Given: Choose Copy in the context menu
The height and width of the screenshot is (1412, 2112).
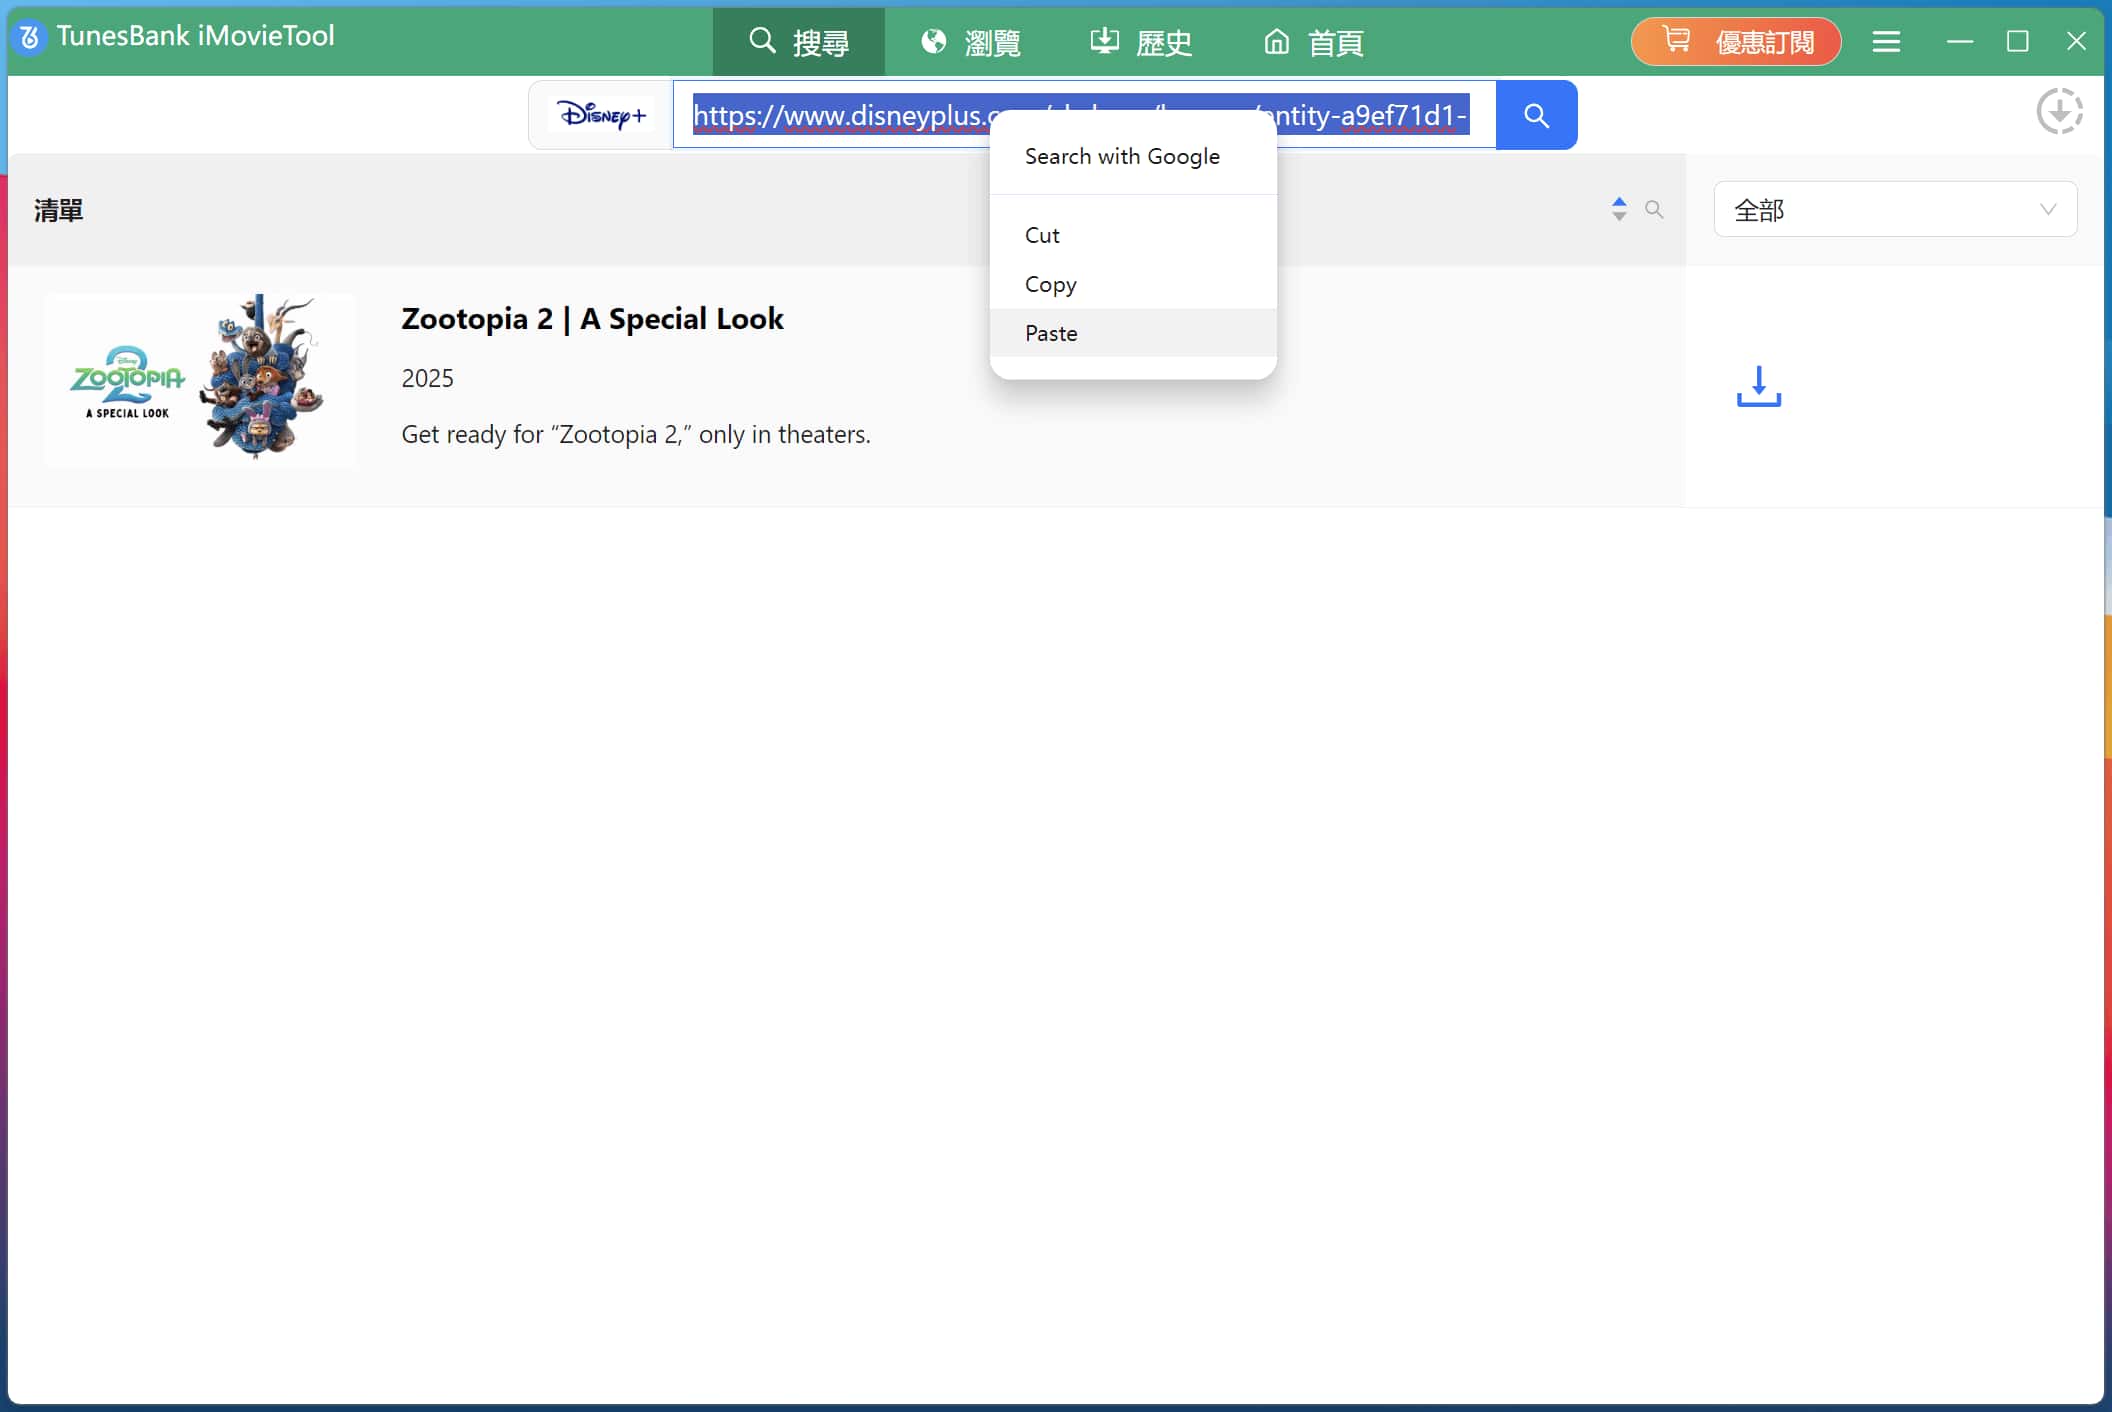Looking at the screenshot, I should [1050, 284].
